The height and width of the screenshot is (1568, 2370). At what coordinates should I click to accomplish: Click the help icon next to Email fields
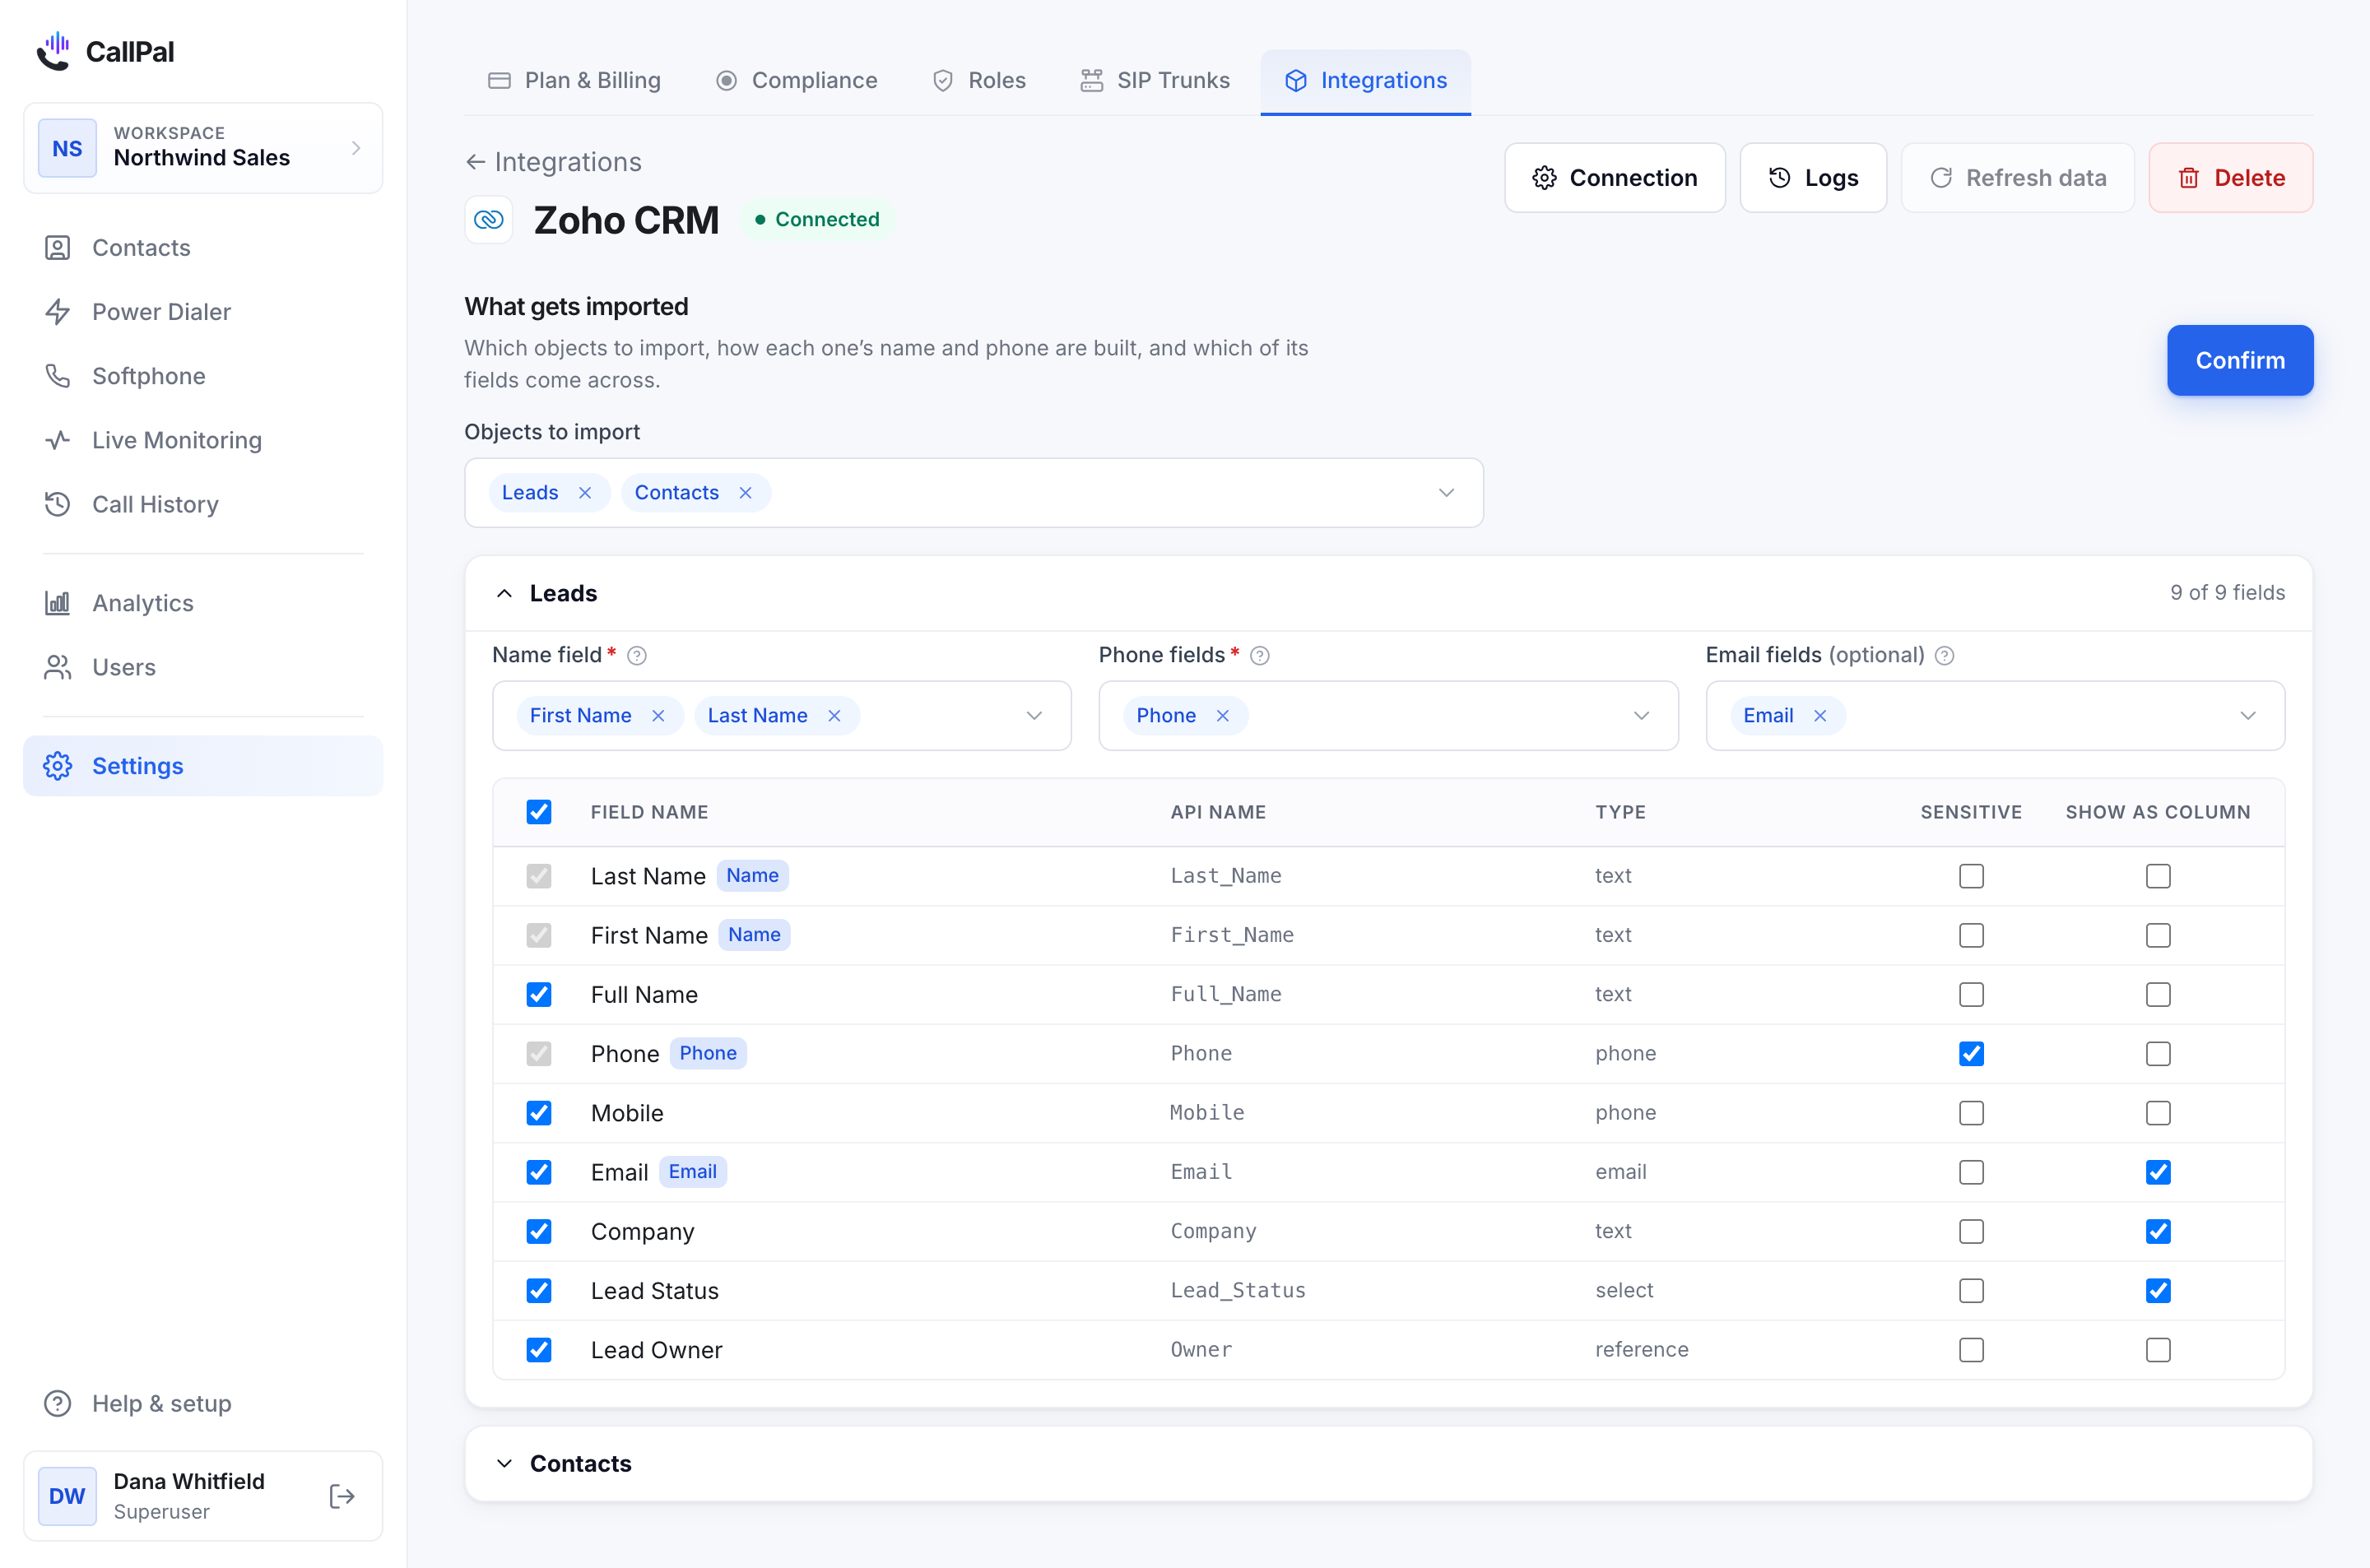pyautogui.click(x=1944, y=656)
